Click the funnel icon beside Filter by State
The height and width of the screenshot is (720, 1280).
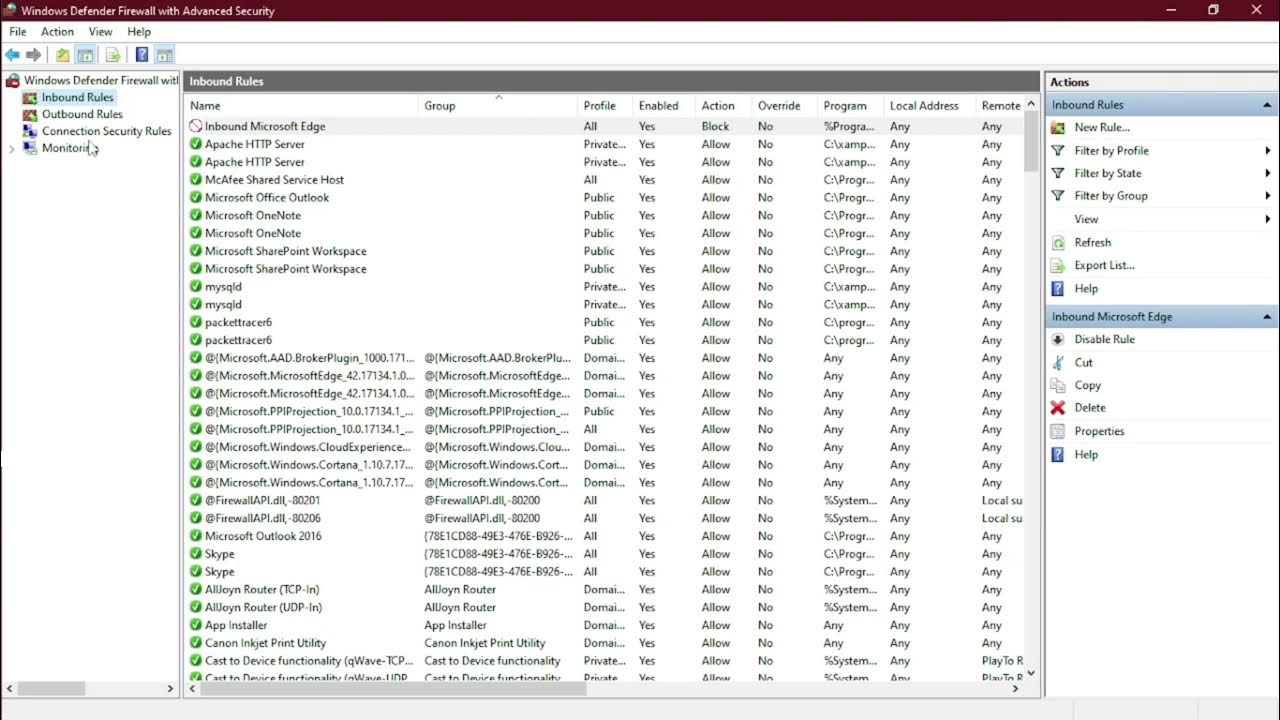tap(1058, 173)
